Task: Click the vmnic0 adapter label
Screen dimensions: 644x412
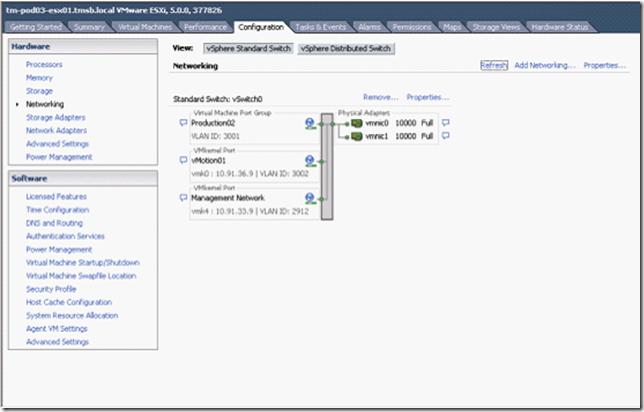Action: pos(377,123)
